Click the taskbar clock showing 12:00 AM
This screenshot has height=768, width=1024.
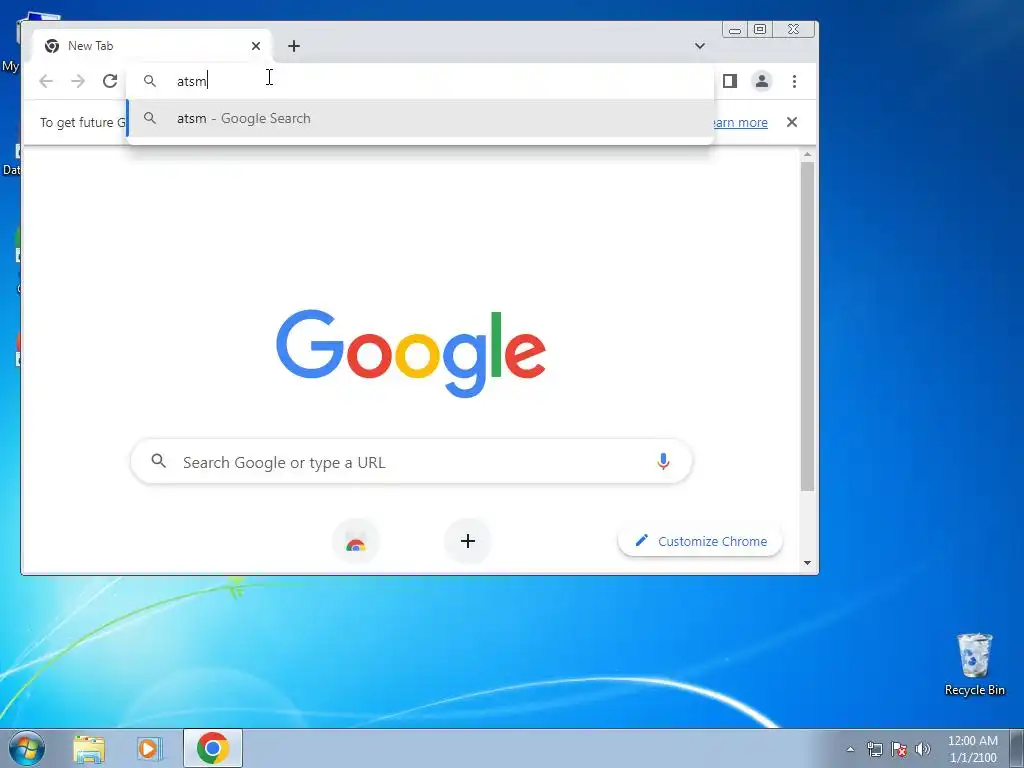972,749
